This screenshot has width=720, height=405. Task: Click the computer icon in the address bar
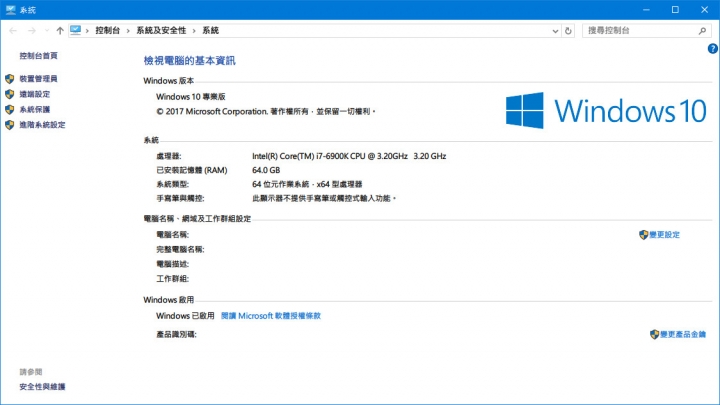point(75,30)
